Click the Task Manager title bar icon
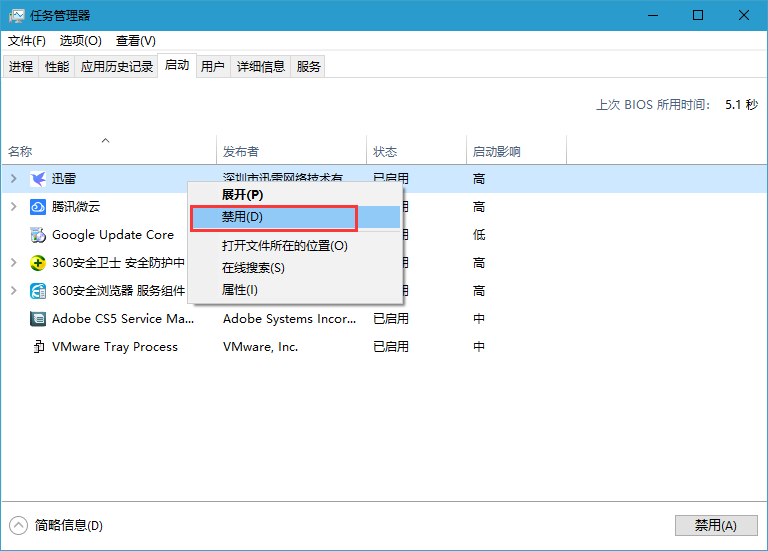 16,15
